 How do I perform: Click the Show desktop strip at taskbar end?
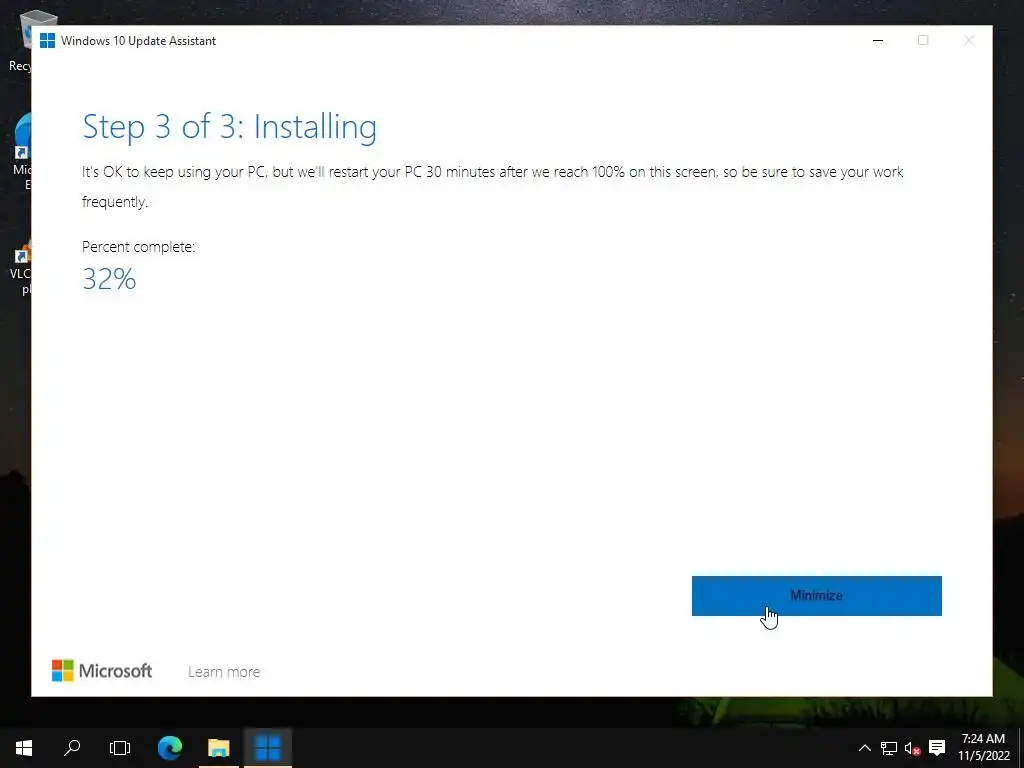tap(1021, 748)
